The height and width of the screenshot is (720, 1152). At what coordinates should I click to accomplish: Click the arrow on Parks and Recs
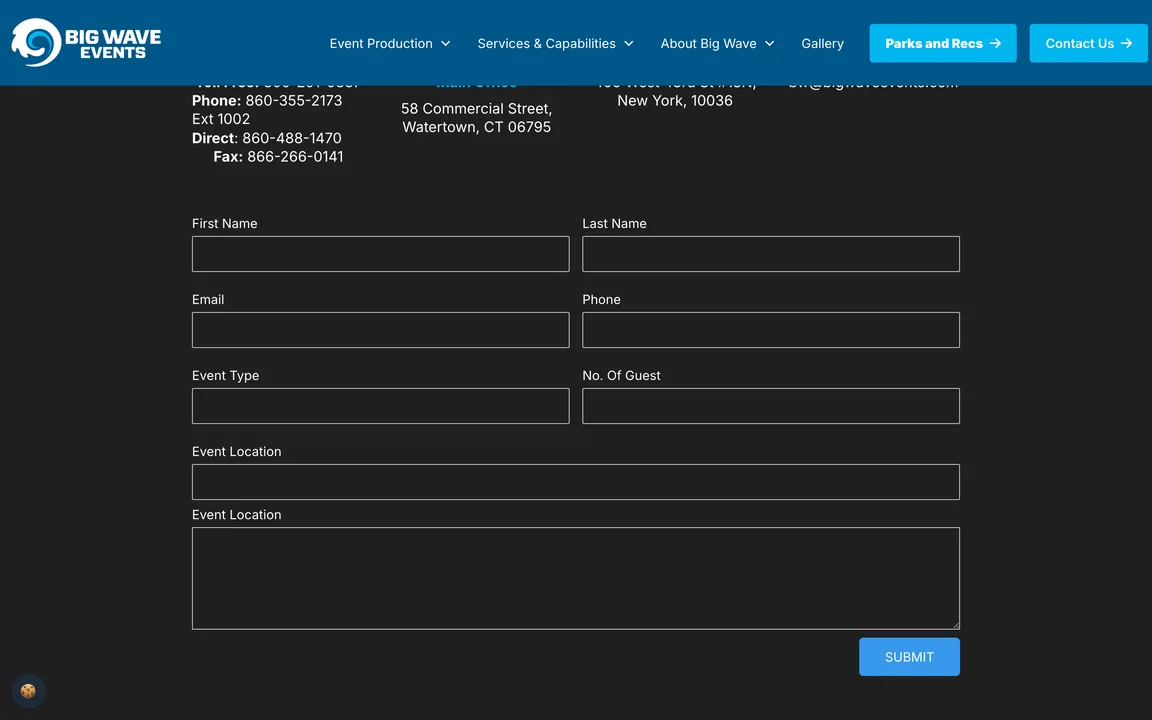[x=996, y=43]
